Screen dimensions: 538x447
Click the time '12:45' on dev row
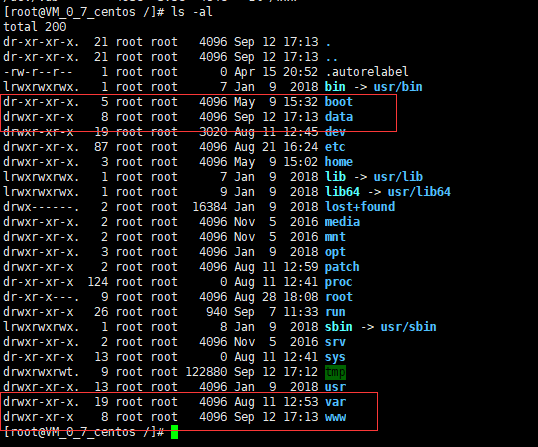click(301, 132)
